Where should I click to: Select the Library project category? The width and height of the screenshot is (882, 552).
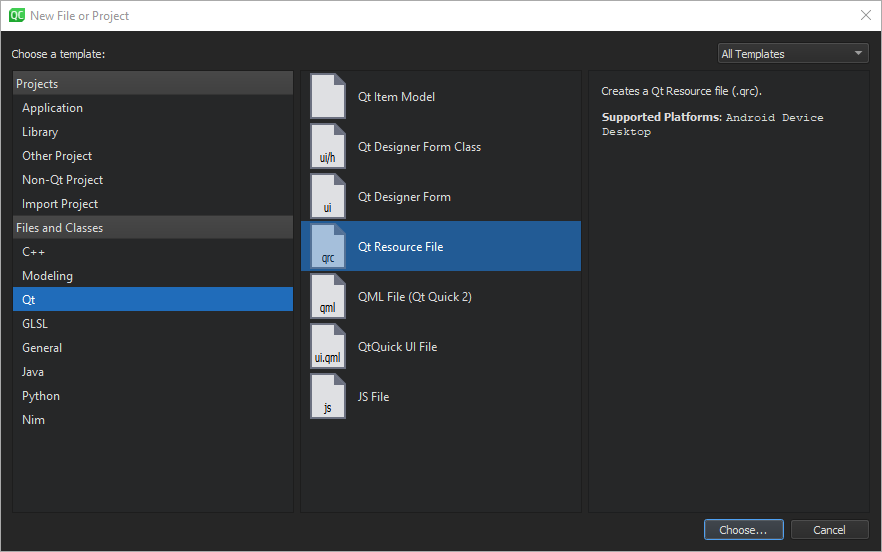coord(153,132)
